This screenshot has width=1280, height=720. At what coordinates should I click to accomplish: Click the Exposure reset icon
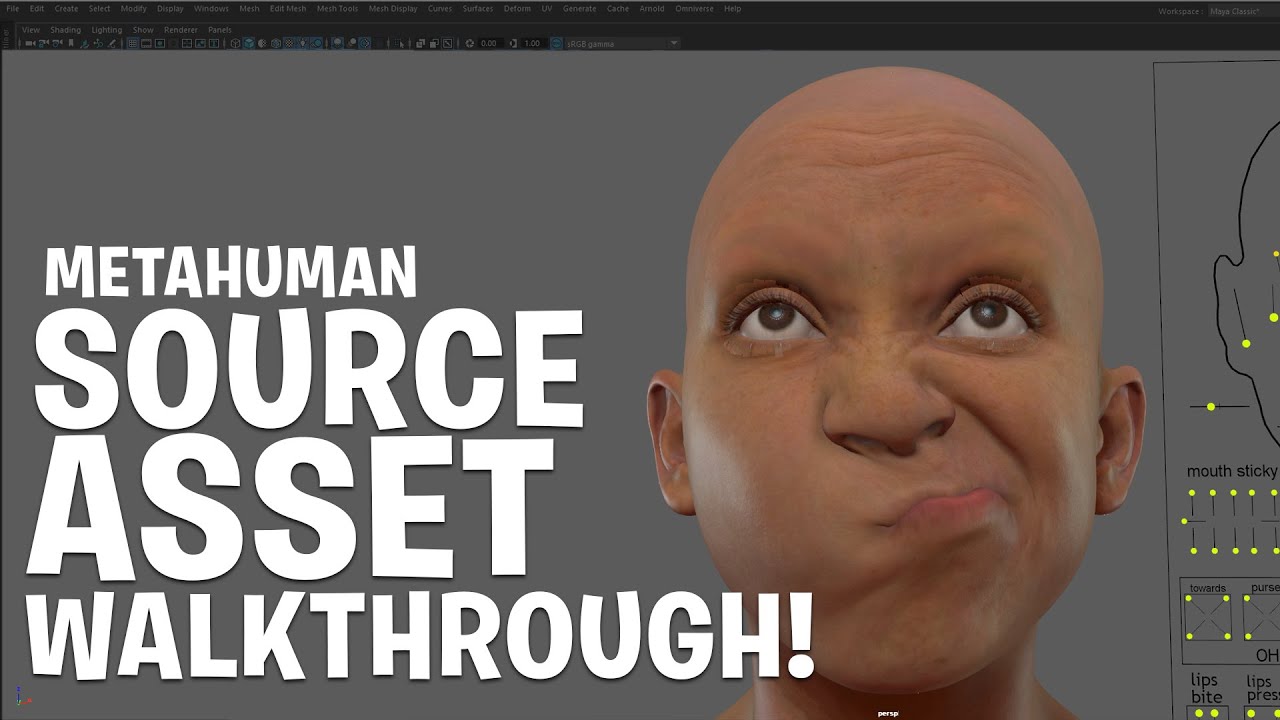coord(470,43)
